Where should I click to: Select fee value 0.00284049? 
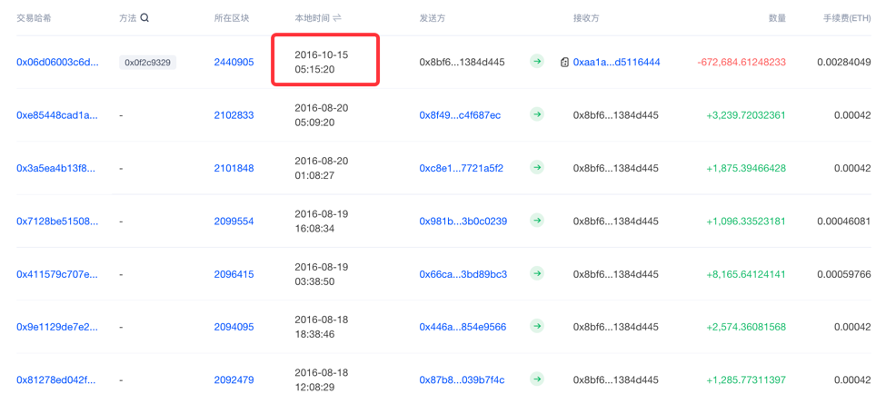pyautogui.click(x=844, y=62)
